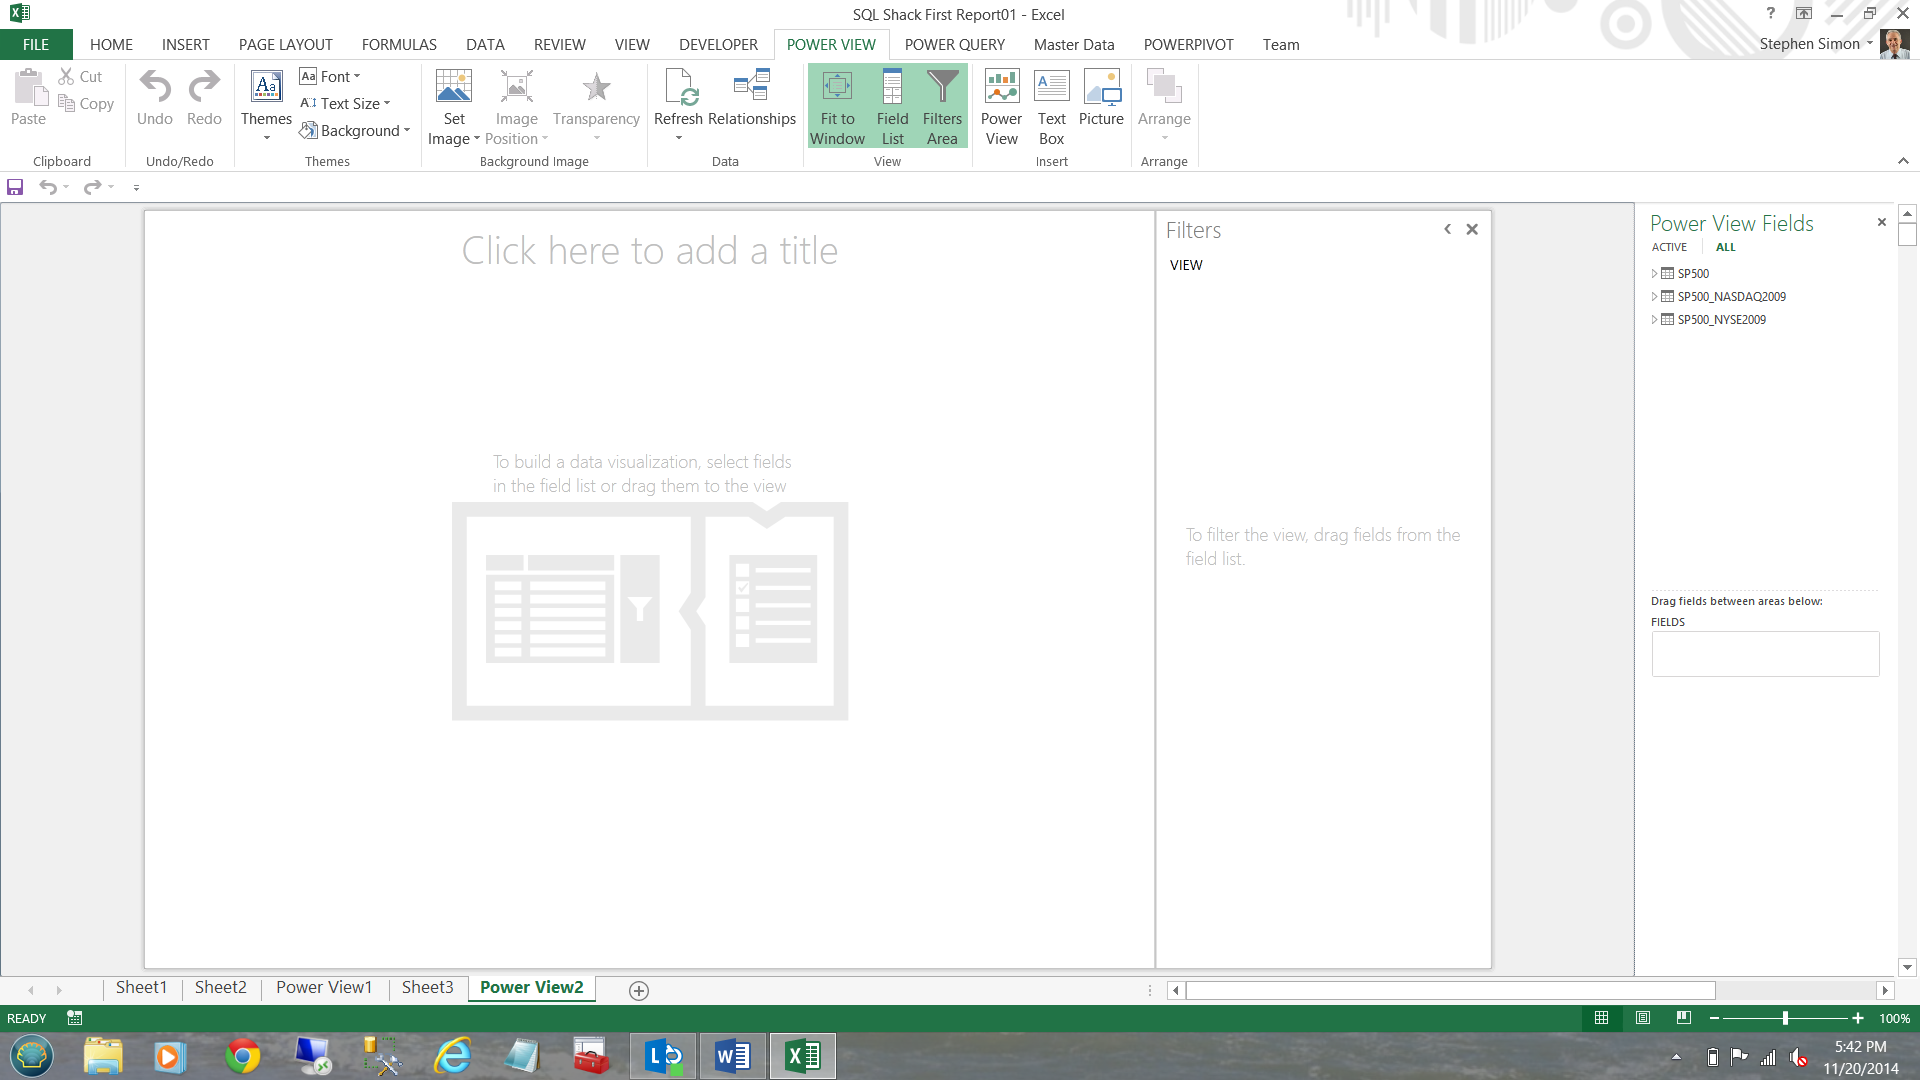Click the Set Image icon
The image size is (1920, 1080).
click(x=454, y=88)
